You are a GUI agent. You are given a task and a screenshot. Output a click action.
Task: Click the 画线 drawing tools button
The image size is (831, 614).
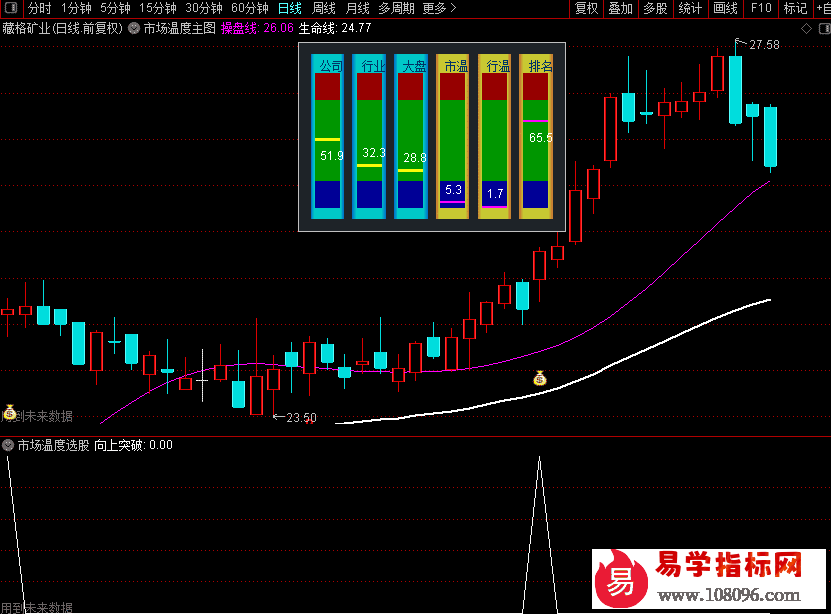(x=725, y=8)
